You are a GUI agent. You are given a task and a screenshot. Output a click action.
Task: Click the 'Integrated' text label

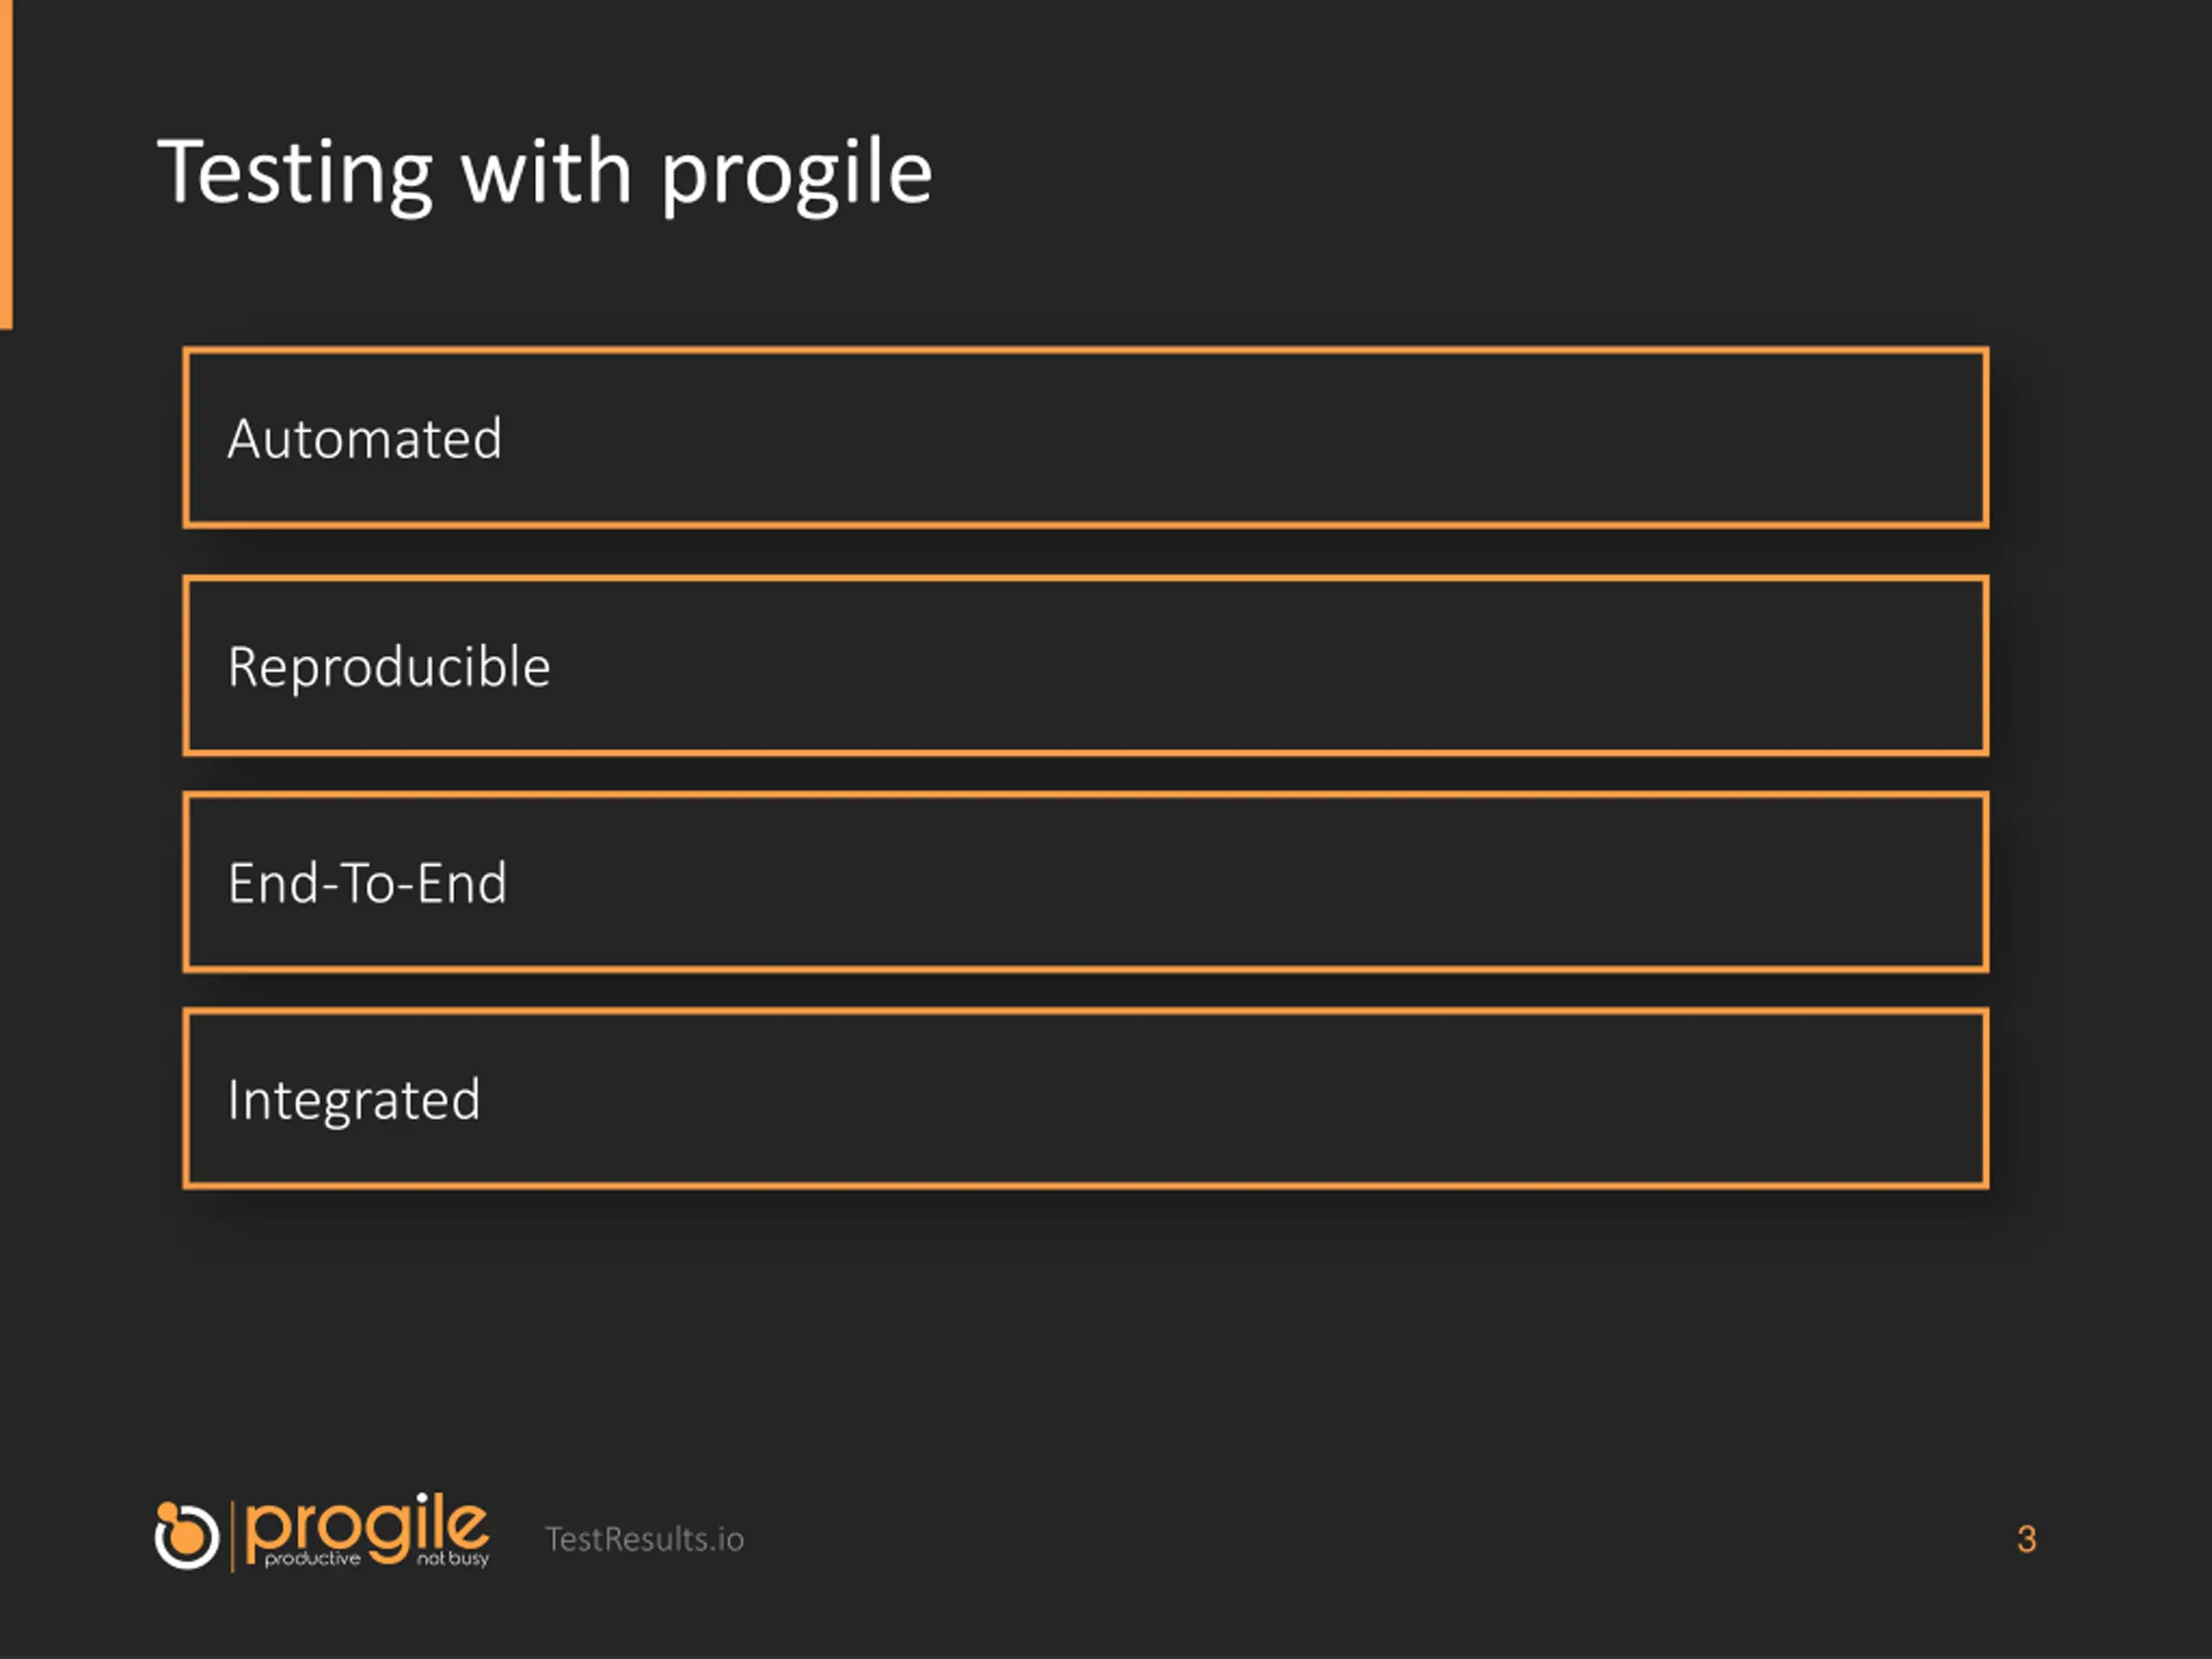(354, 1101)
